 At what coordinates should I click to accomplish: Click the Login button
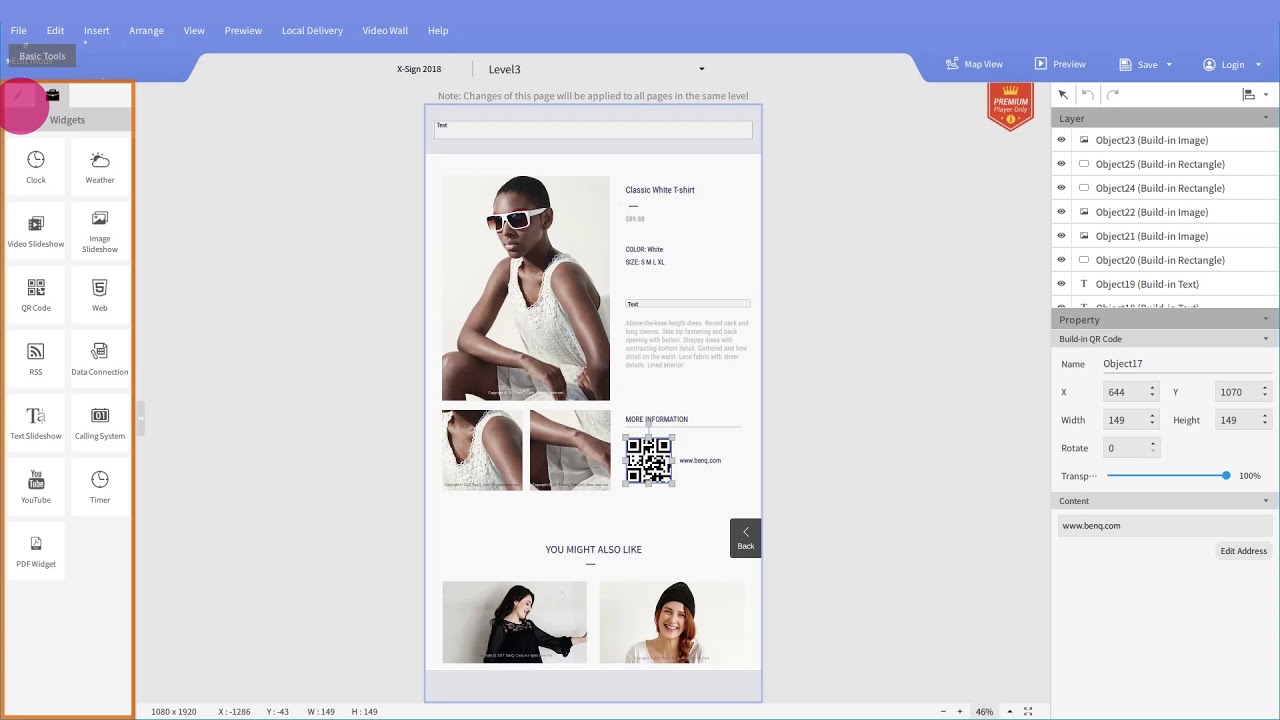click(1224, 64)
